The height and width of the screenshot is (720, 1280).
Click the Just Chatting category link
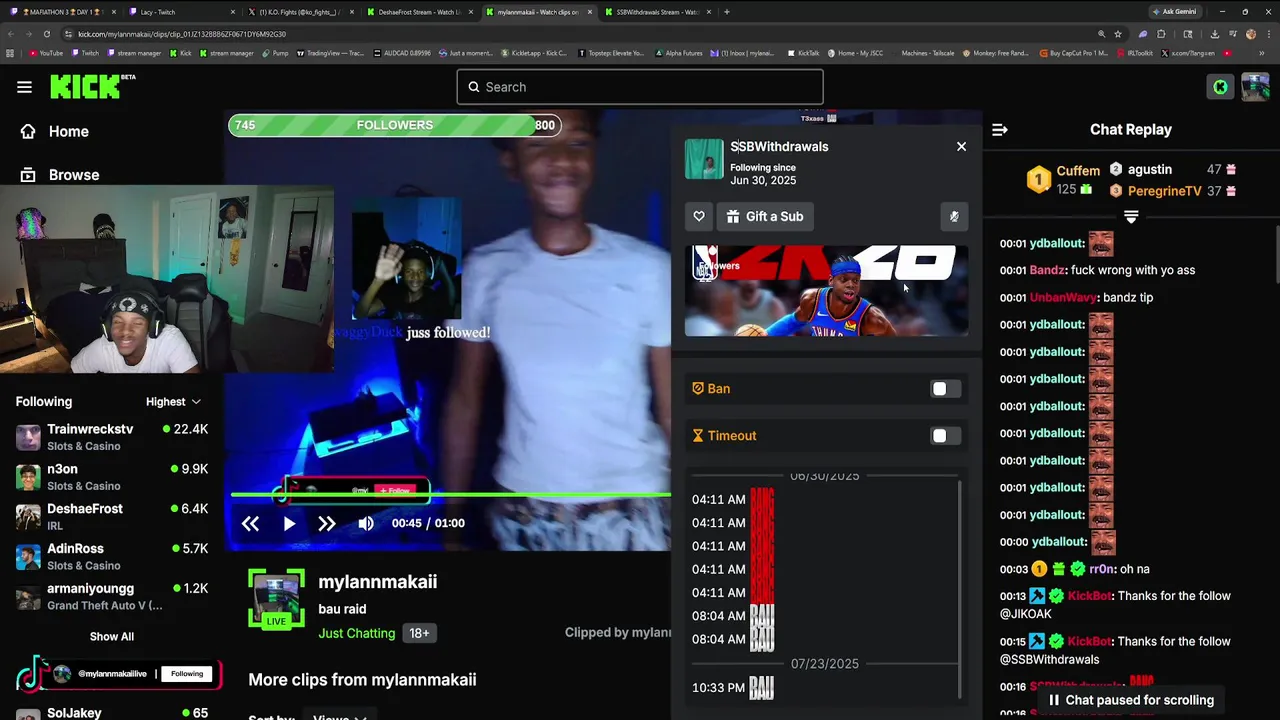[x=357, y=633]
